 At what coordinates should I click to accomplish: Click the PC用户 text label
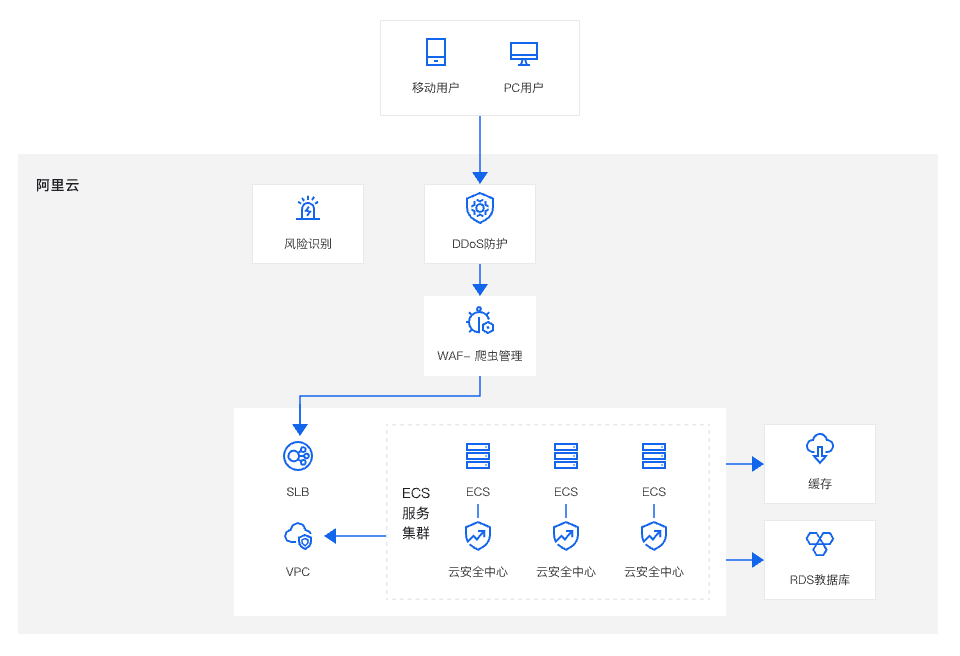pos(523,88)
